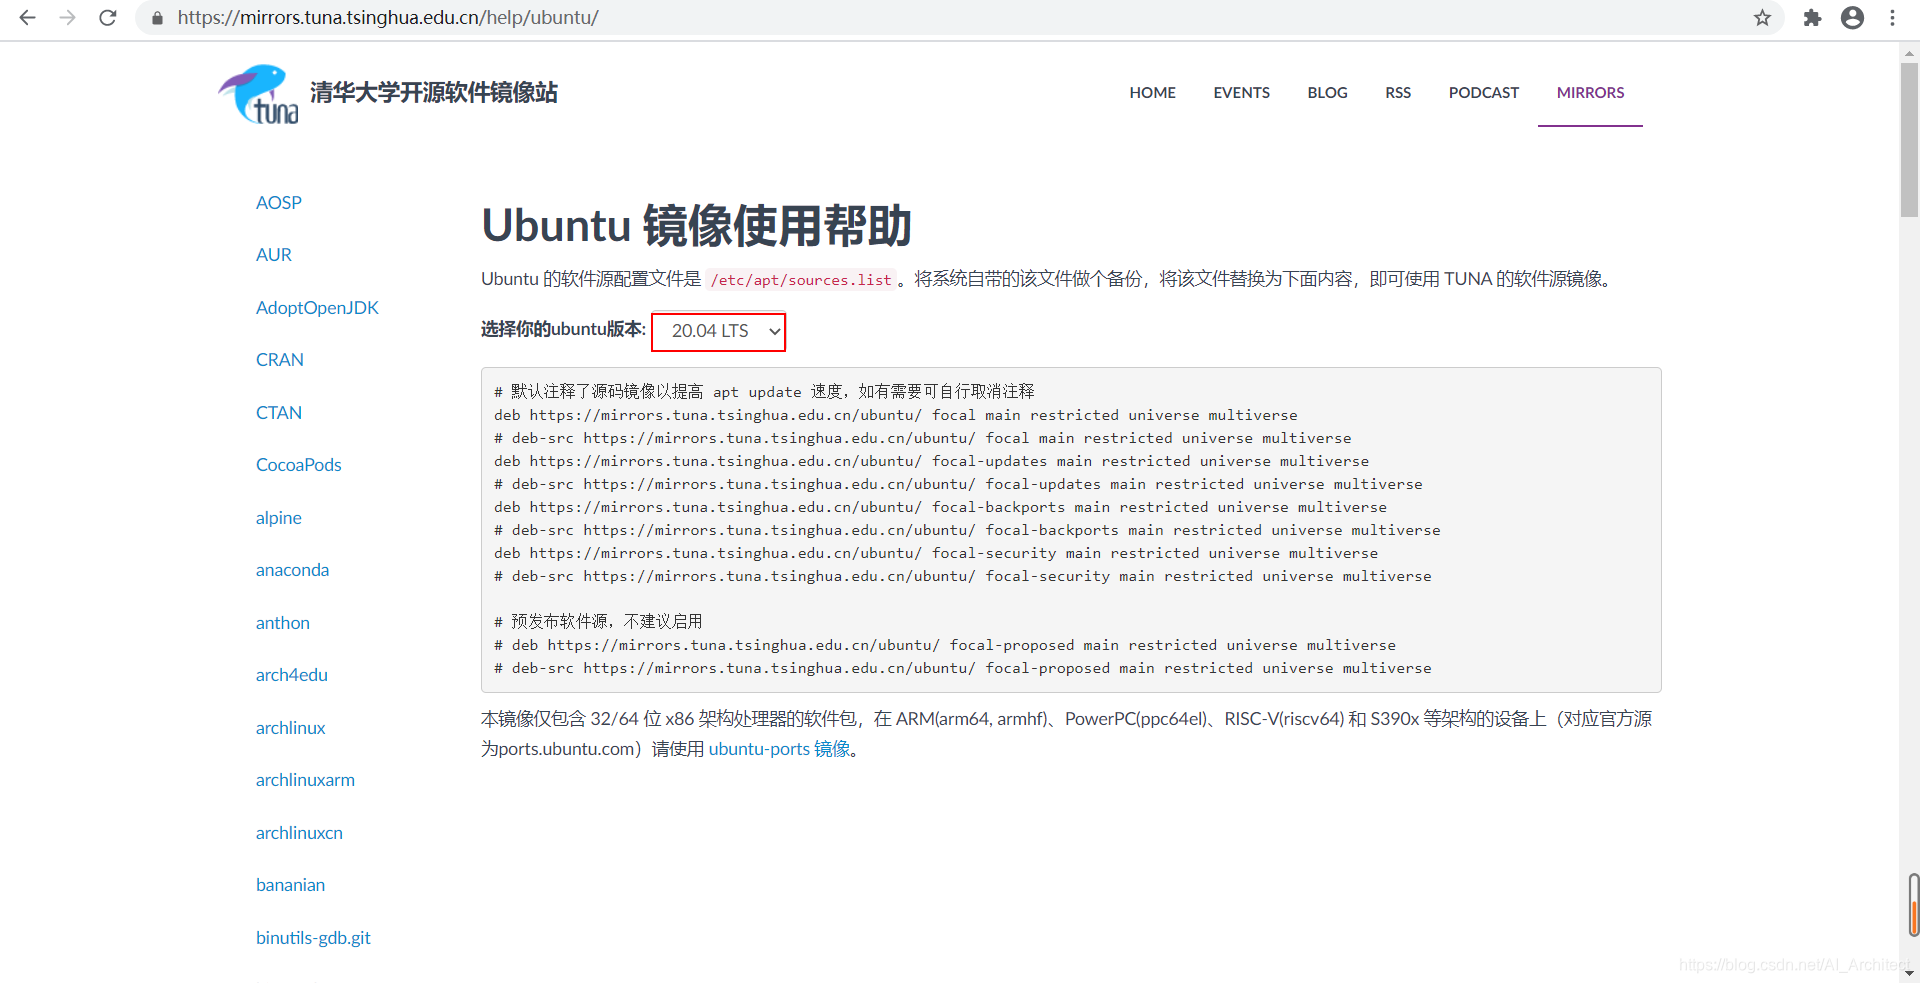Open arch4edu in the sidebar
The width and height of the screenshot is (1920, 983).
point(292,675)
